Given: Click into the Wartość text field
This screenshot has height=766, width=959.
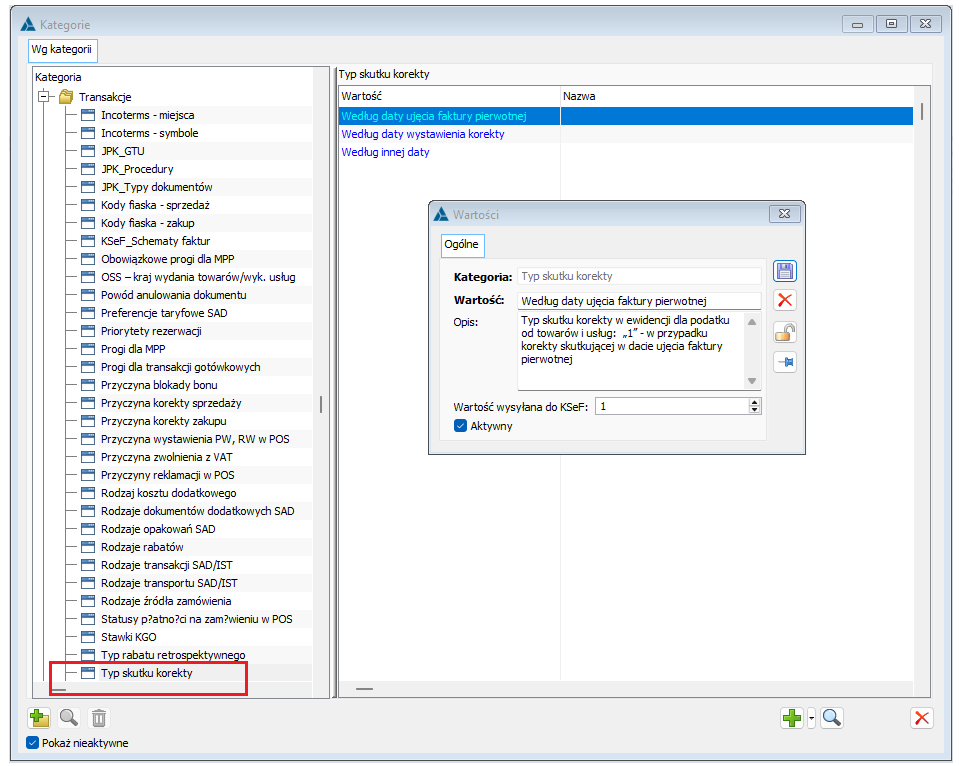Looking at the screenshot, I should 639,301.
